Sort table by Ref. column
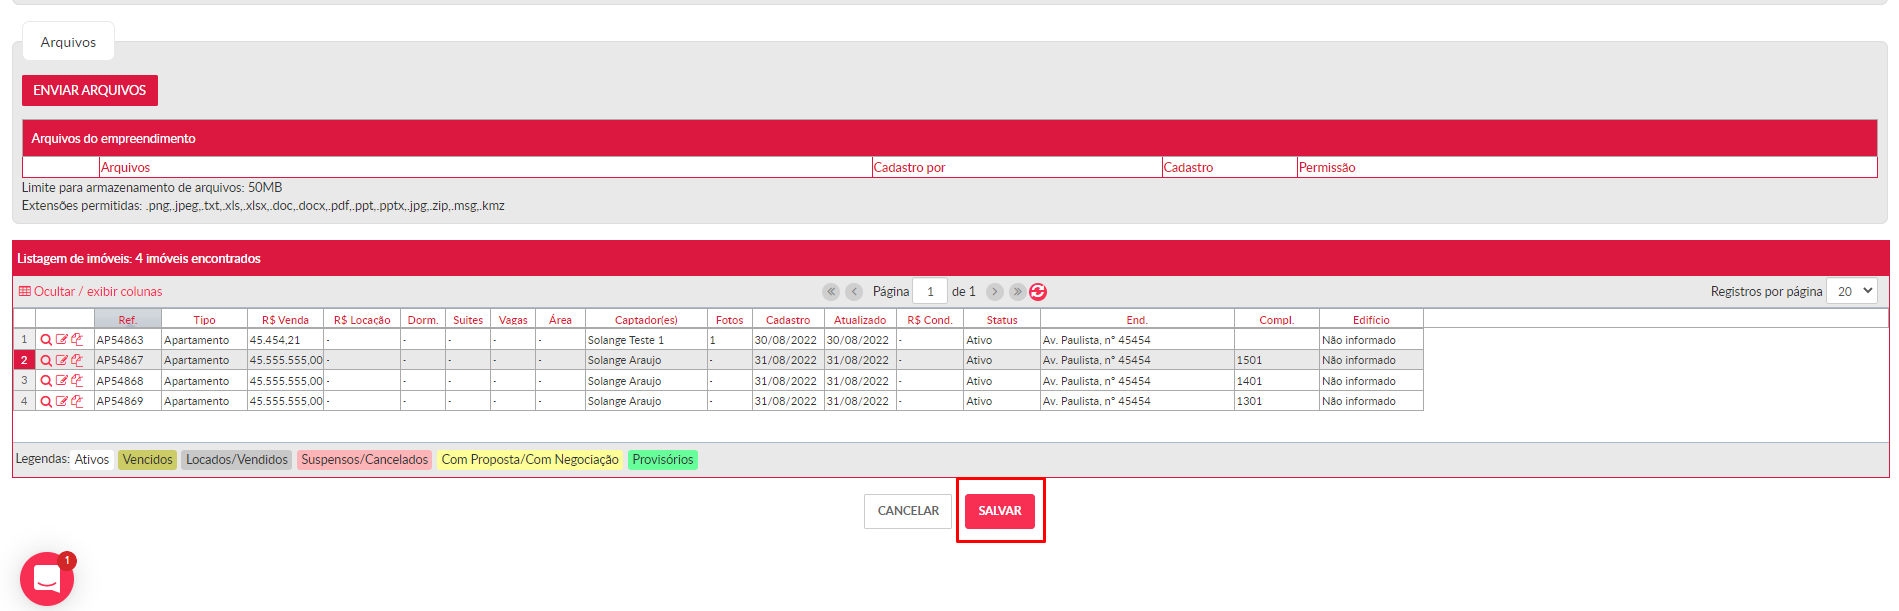 tap(127, 320)
